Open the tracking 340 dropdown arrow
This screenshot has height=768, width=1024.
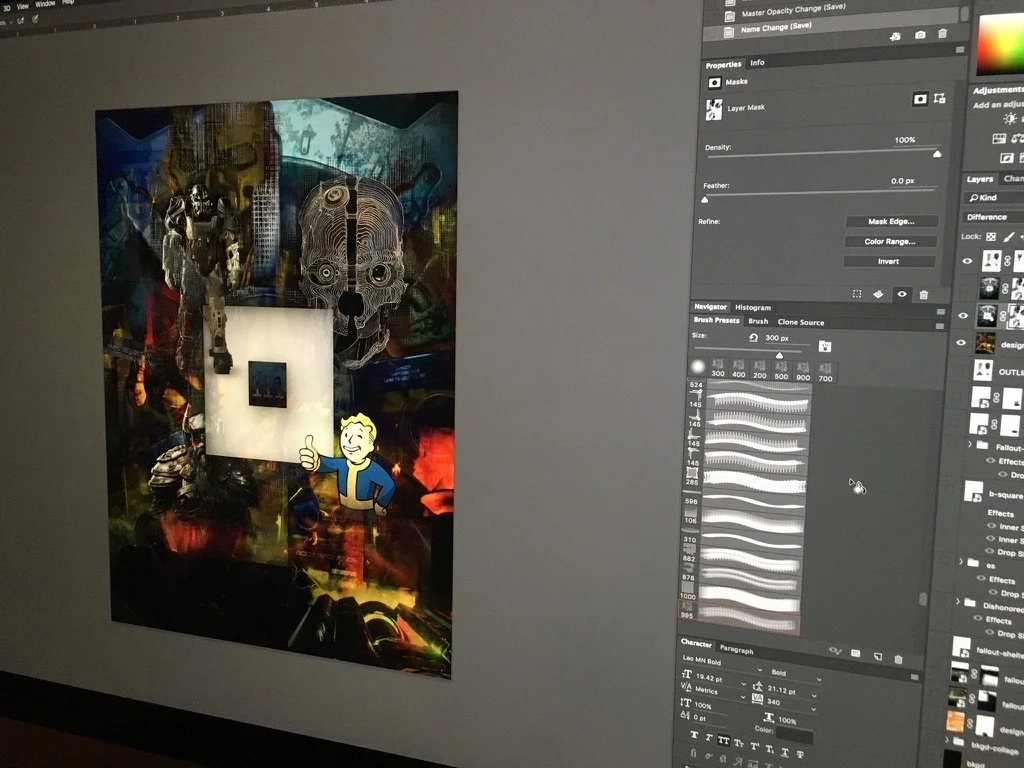[813, 709]
